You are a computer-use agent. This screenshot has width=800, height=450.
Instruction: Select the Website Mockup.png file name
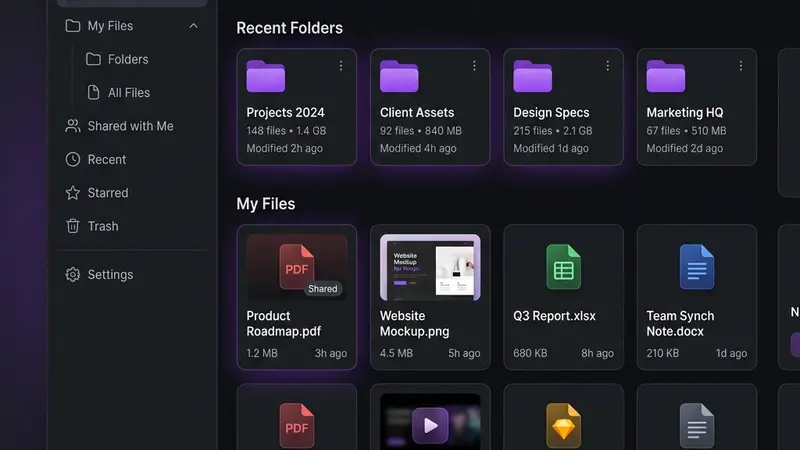[414, 323]
